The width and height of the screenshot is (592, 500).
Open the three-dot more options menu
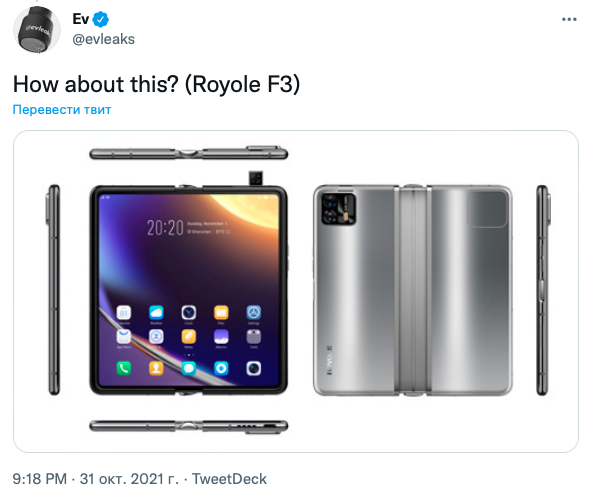569,19
